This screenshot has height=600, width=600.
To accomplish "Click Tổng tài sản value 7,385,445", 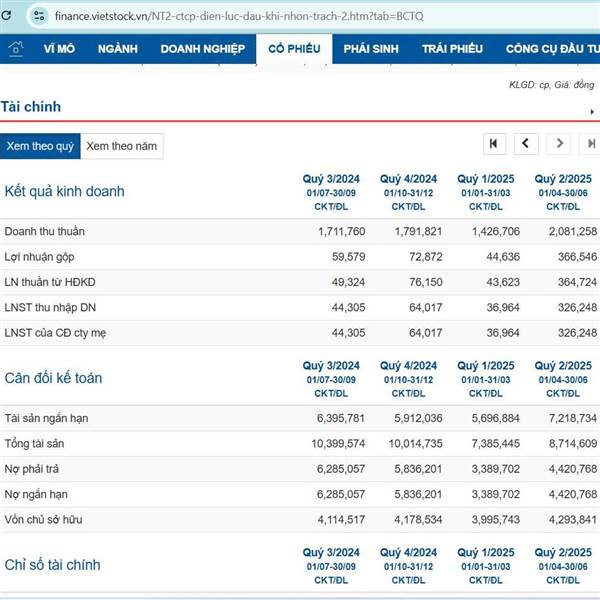I will (x=496, y=443).
